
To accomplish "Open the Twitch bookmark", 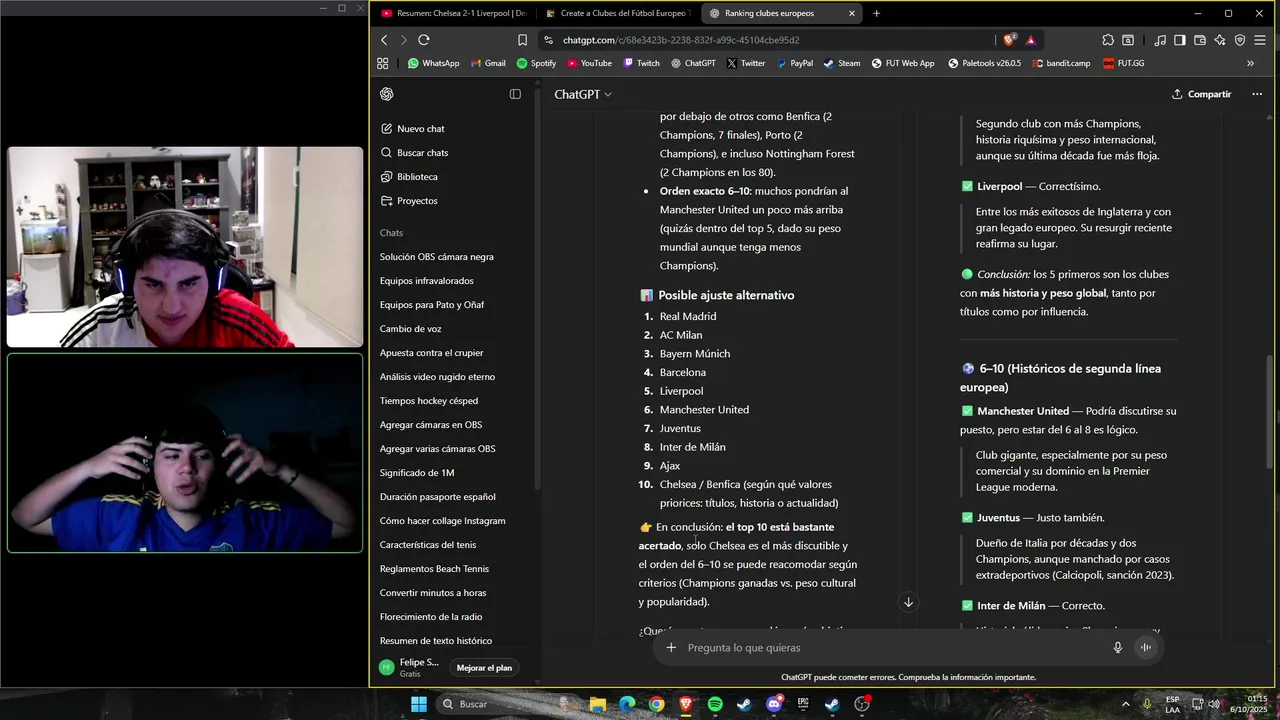I will 641,63.
